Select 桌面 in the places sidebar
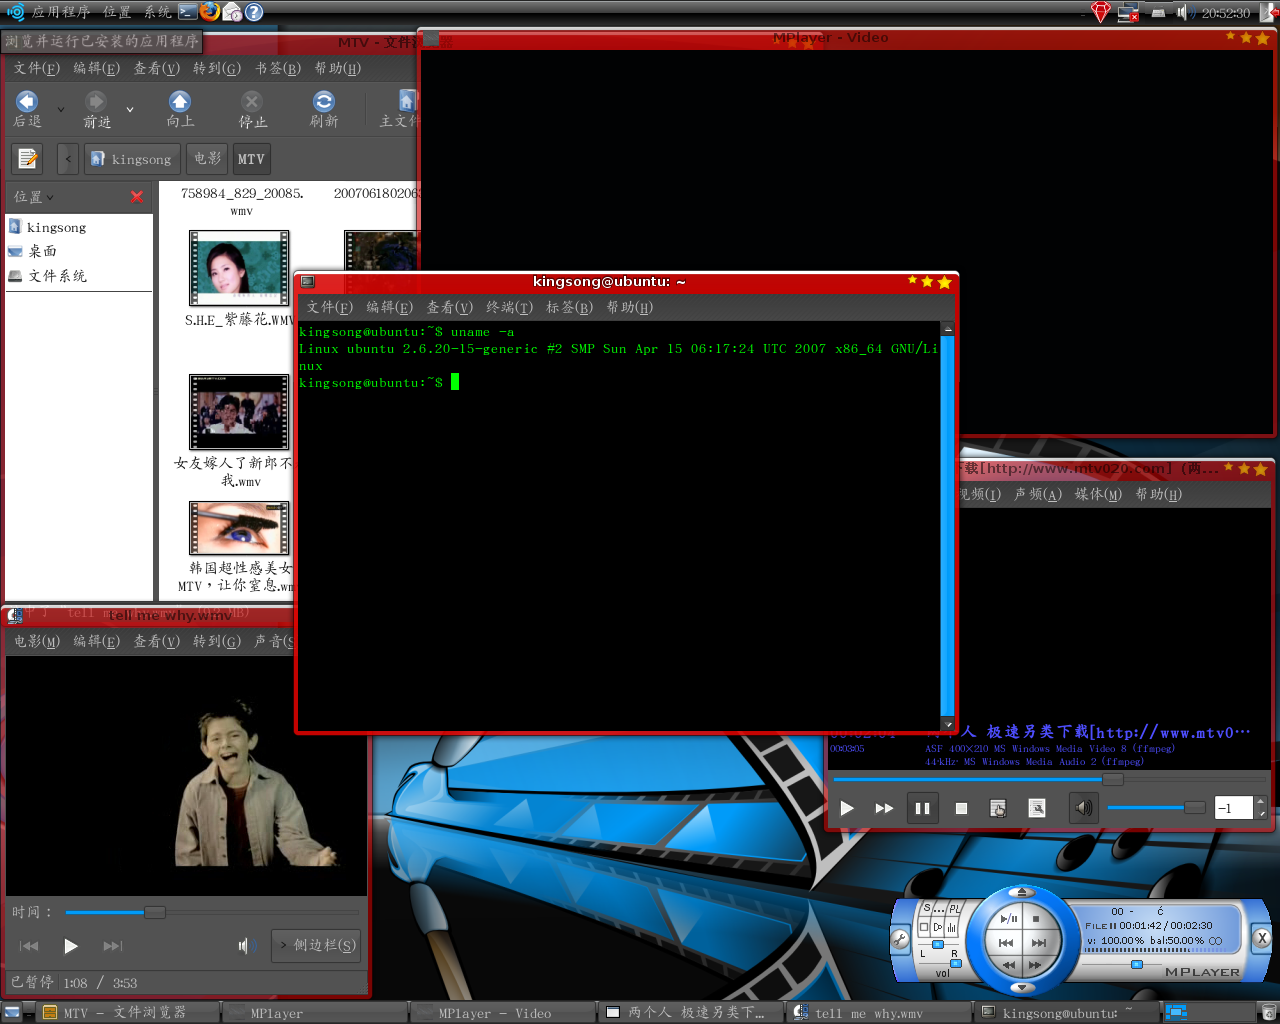Viewport: 1280px width, 1024px height. click(x=42, y=251)
